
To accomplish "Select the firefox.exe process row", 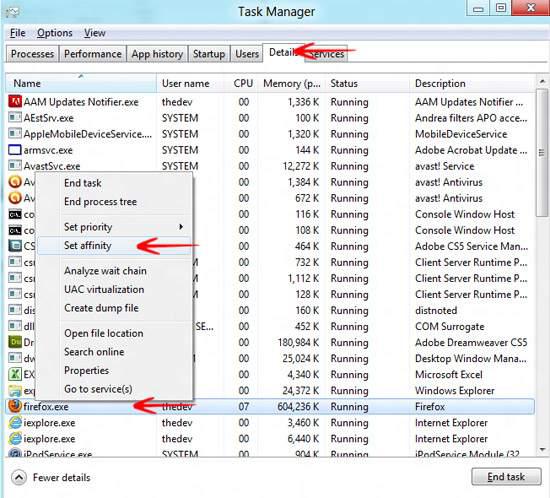I will tap(270, 406).
